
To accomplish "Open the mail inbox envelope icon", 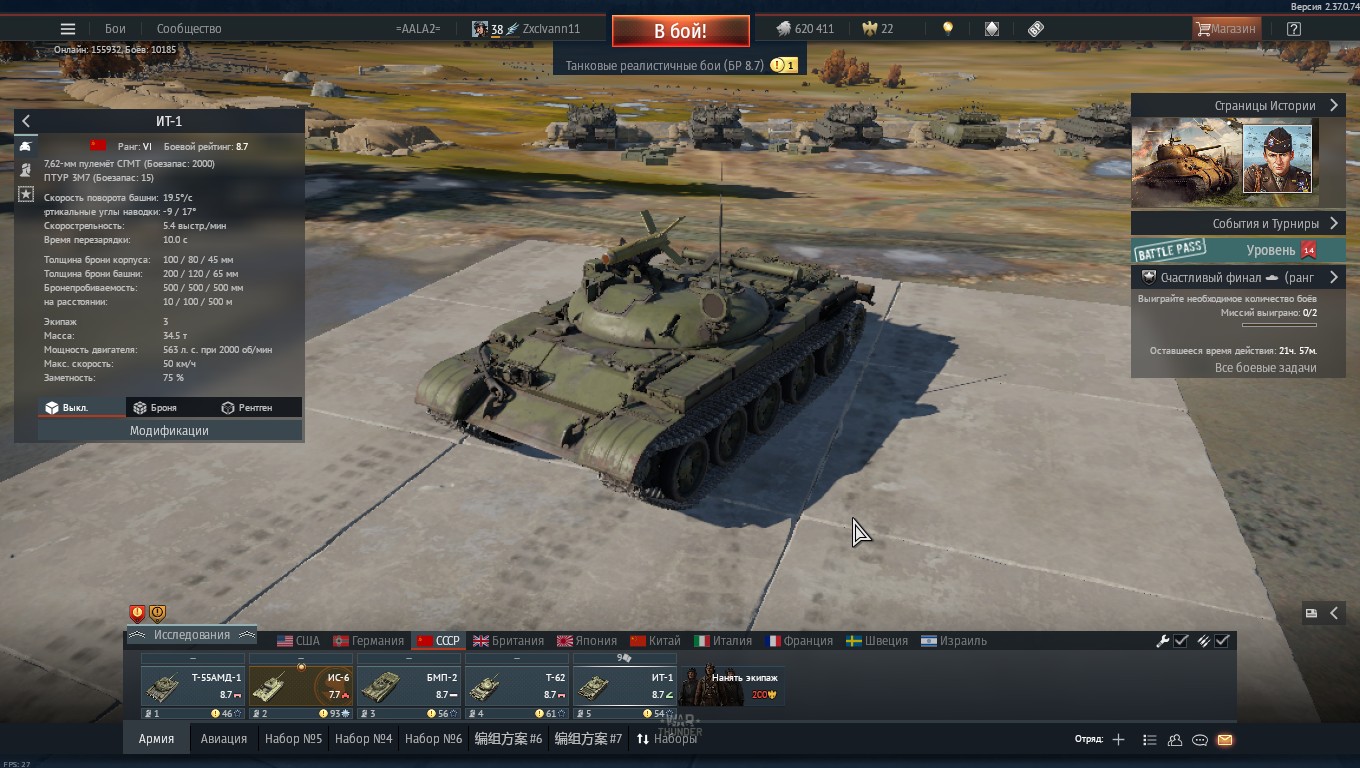I will pos(1225,740).
